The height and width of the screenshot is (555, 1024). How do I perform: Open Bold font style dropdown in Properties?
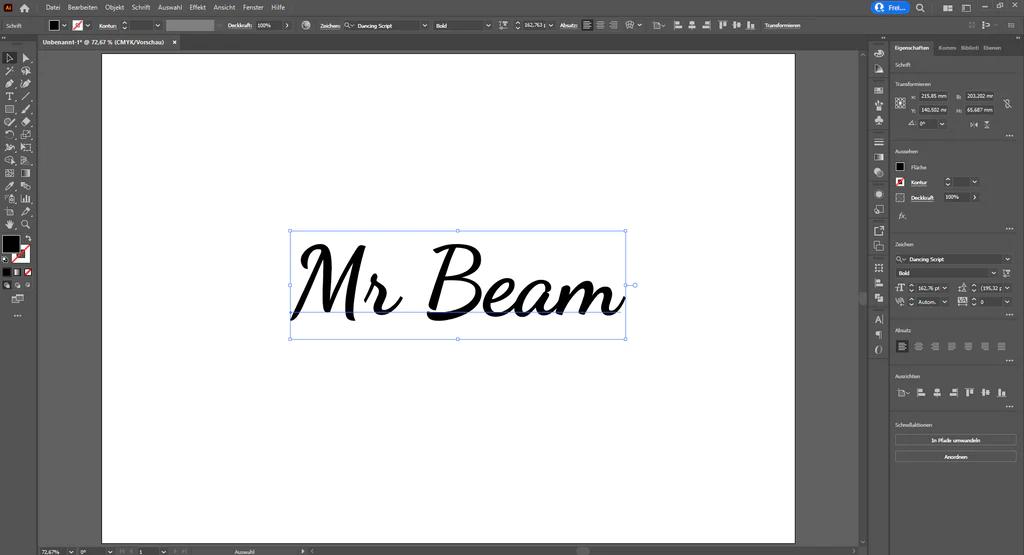coord(993,273)
